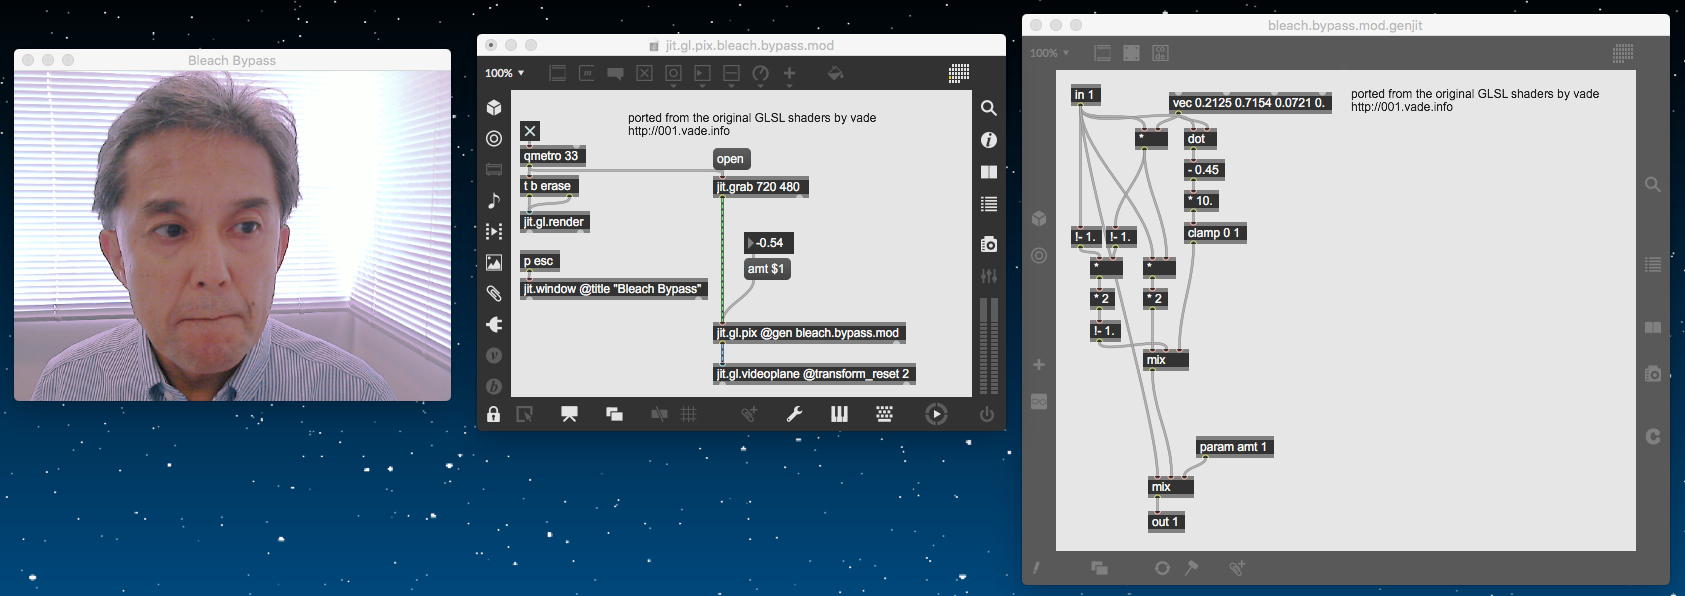Select the 'jit.gl.videoplane @transform_reset 2' object
Screen dimensions: 1685x596
(x=814, y=374)
